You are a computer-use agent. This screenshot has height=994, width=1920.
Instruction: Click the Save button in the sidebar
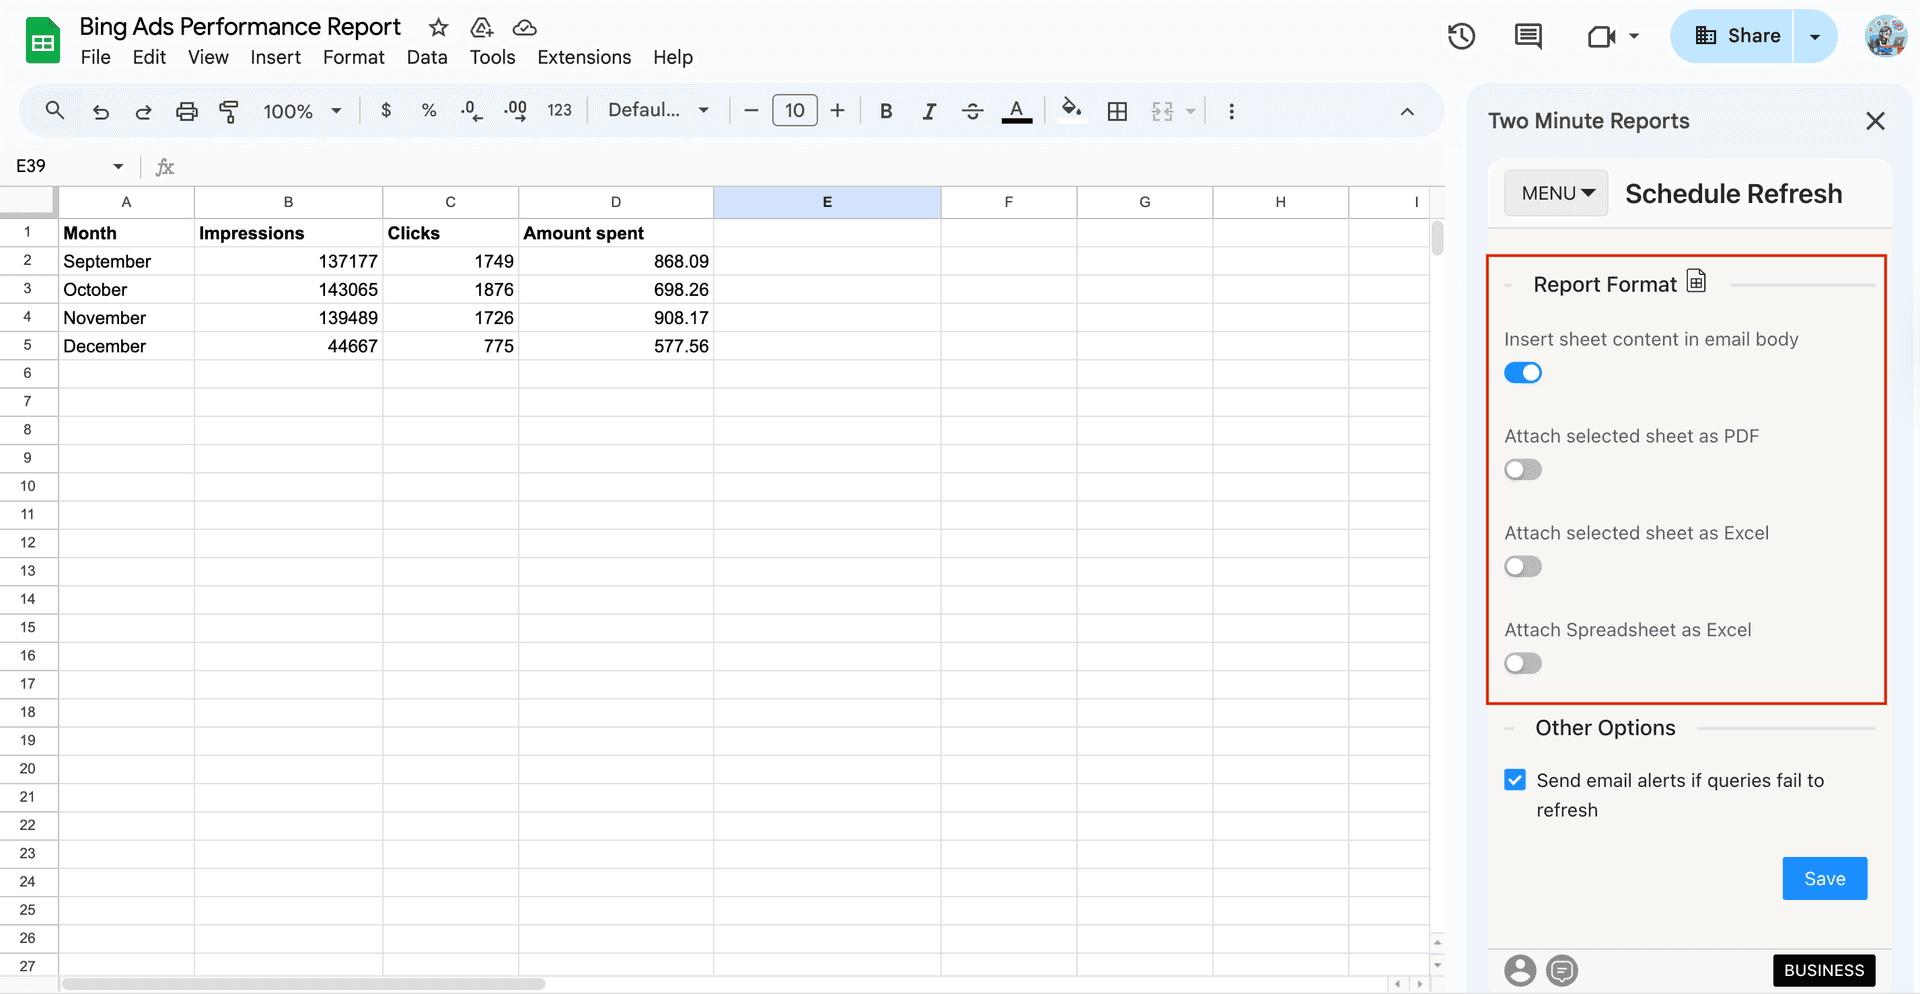click(1824, 878)
